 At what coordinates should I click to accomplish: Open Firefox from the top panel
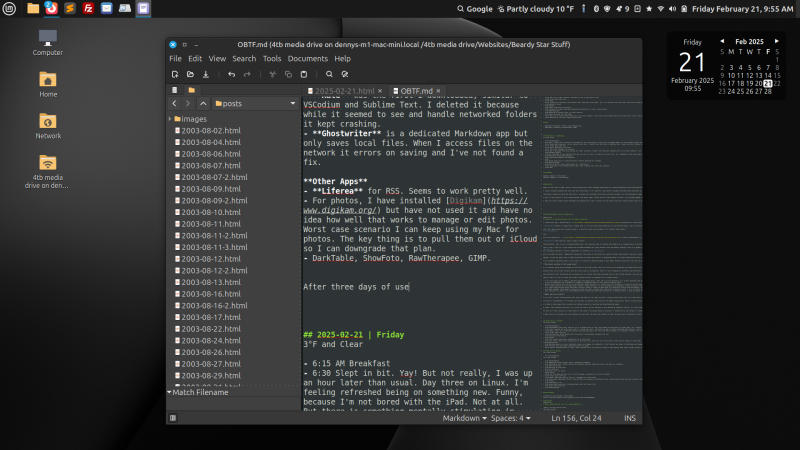[51, 8]
